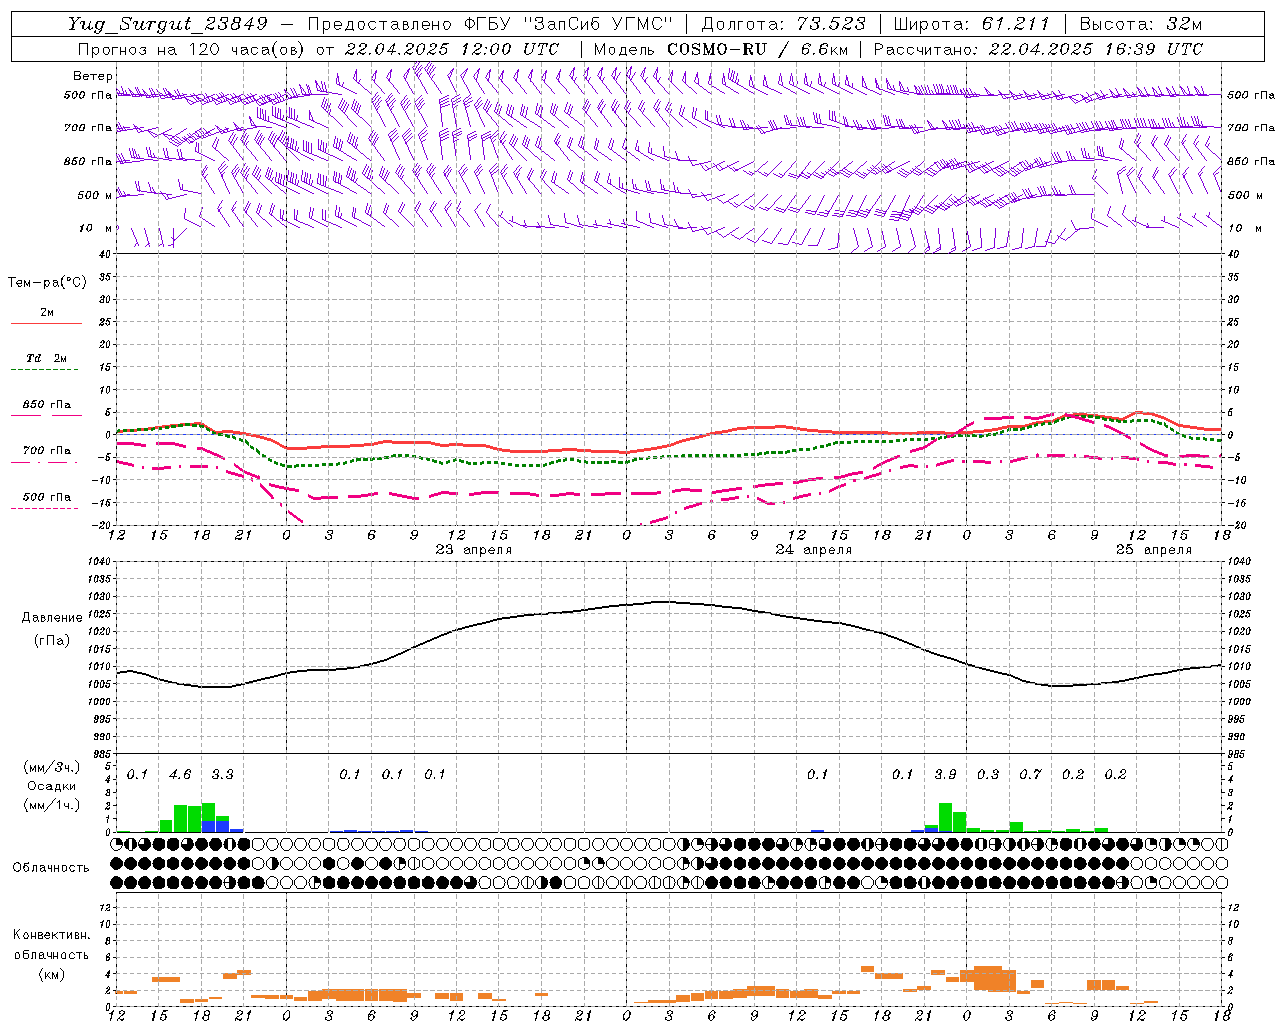Screen dimensions: 1280x1024
Task: Click the Долгота: 73.523 value
Action: [783, 25]
